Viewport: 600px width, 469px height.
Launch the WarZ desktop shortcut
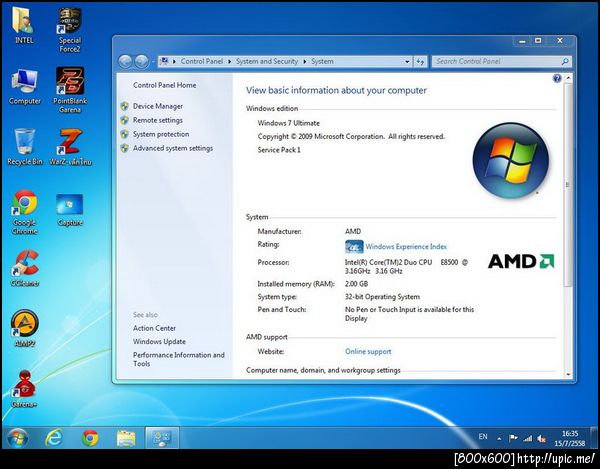point(70,147)
